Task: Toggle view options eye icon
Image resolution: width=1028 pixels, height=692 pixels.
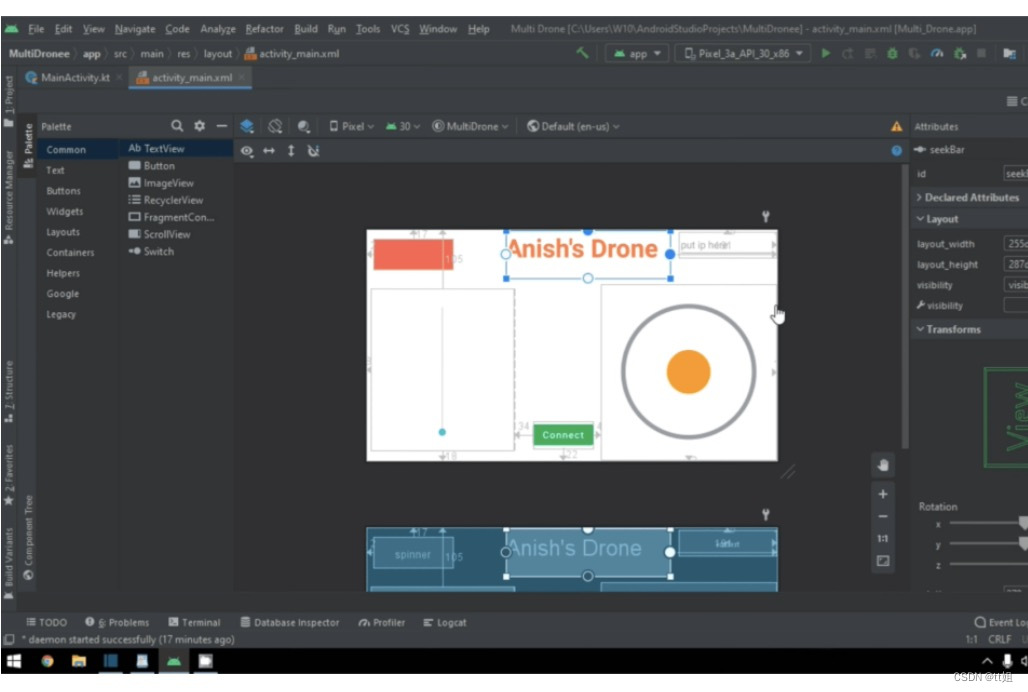Action: (247, 151)
